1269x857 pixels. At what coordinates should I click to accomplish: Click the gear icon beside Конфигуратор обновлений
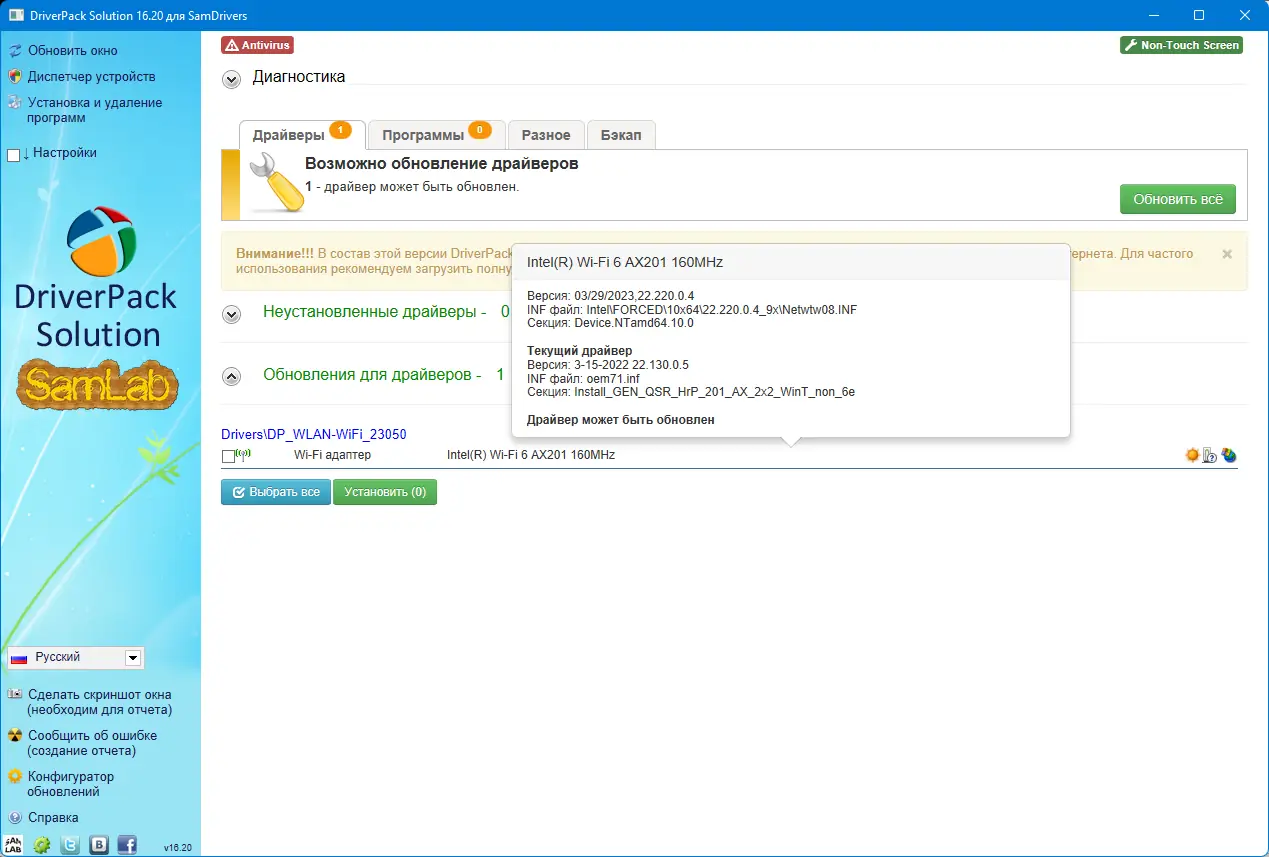(14, 776)
